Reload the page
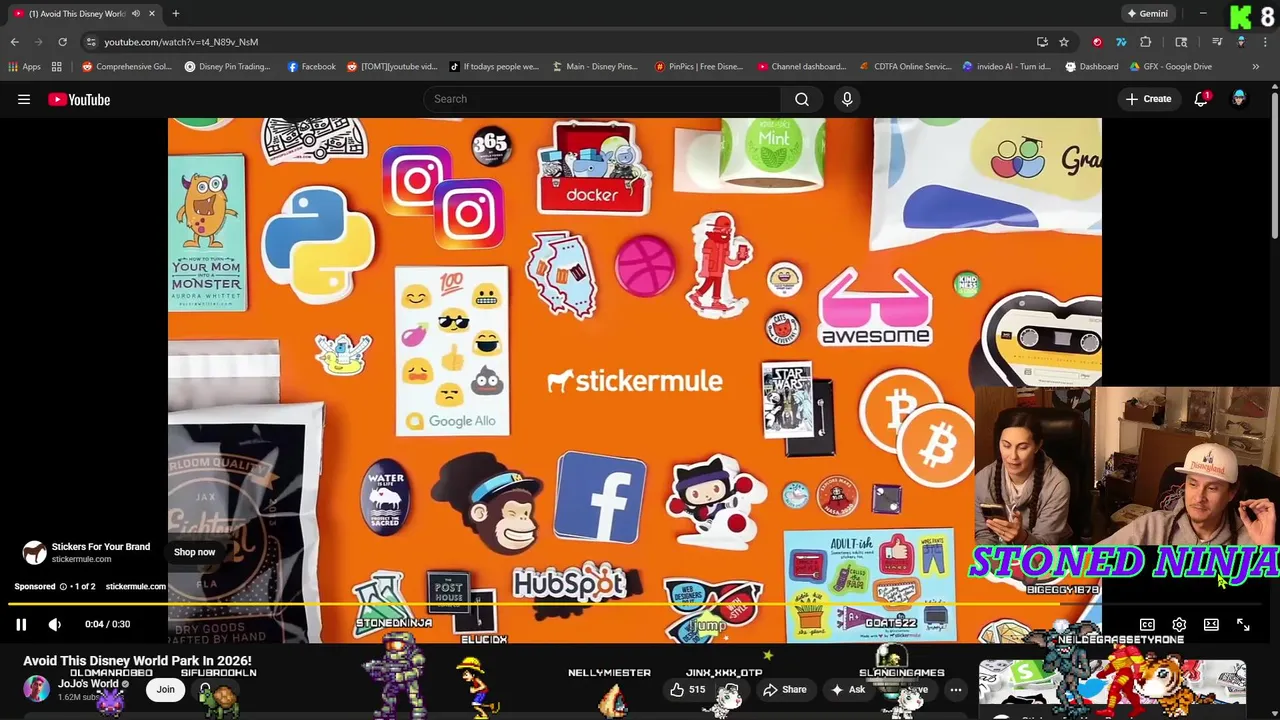Screen dimensions: 1280x720 coord(62,42)
